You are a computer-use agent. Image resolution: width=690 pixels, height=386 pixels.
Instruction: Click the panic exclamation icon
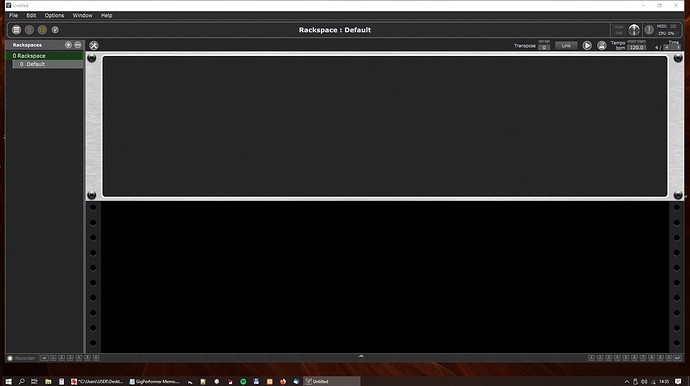[x=649, y=30]
